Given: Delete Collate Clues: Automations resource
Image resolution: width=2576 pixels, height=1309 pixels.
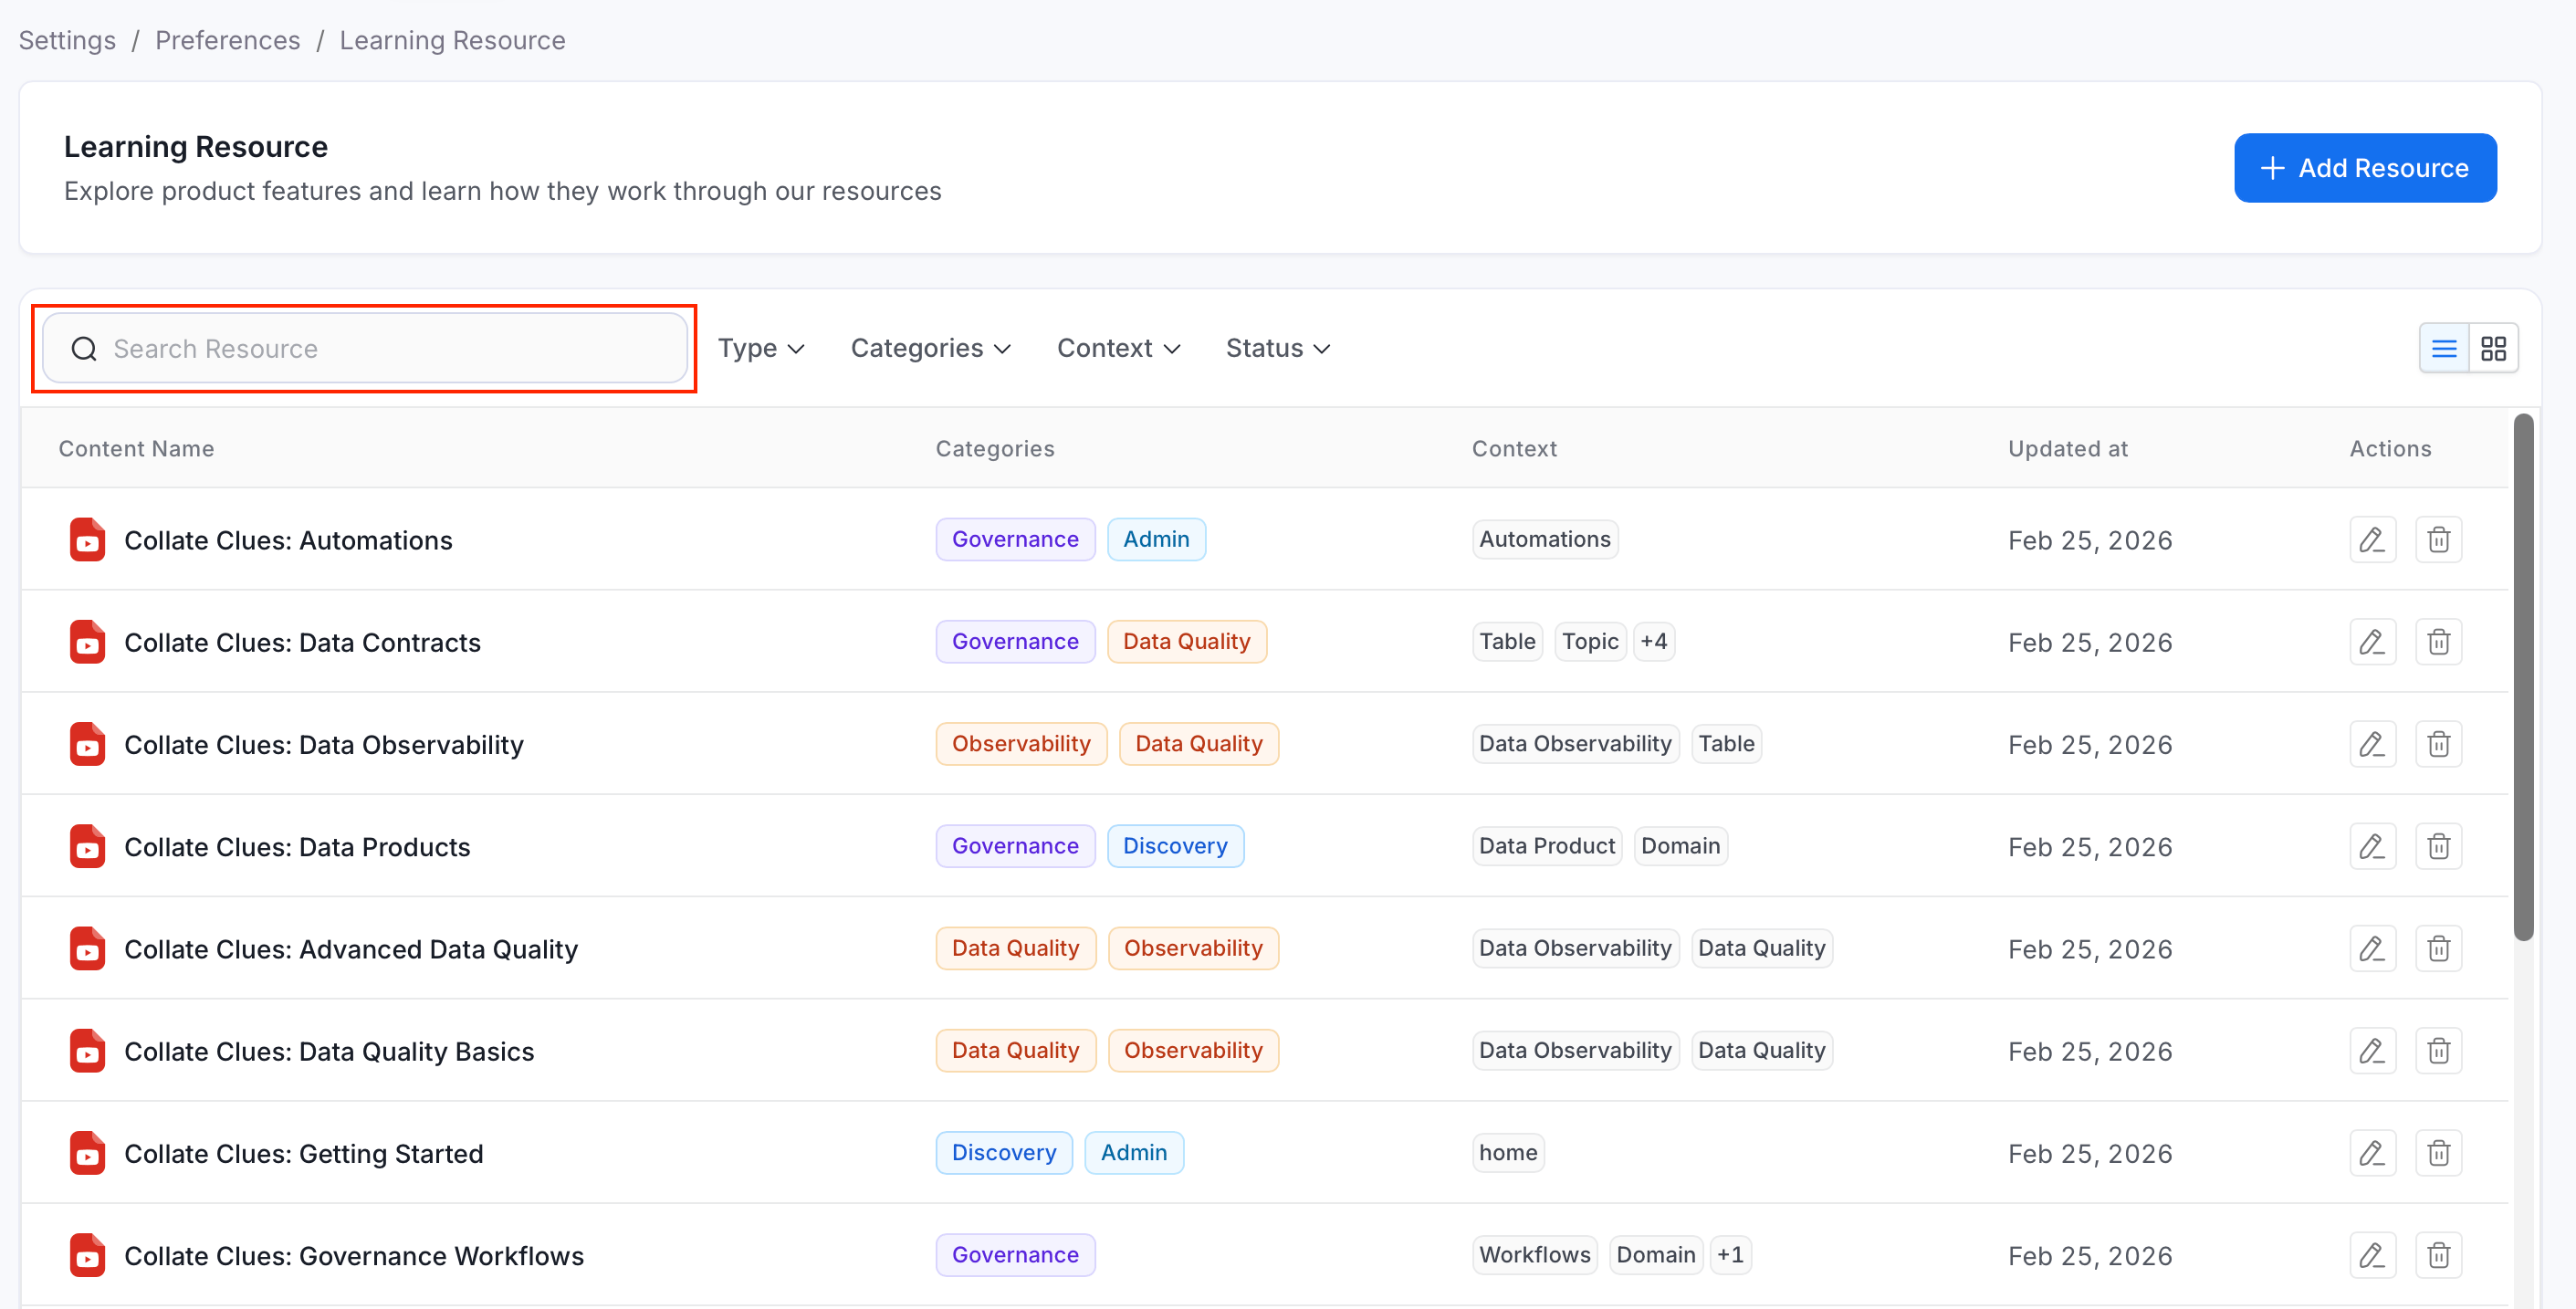Looking at the screenshot, I should pos(2438,540).
